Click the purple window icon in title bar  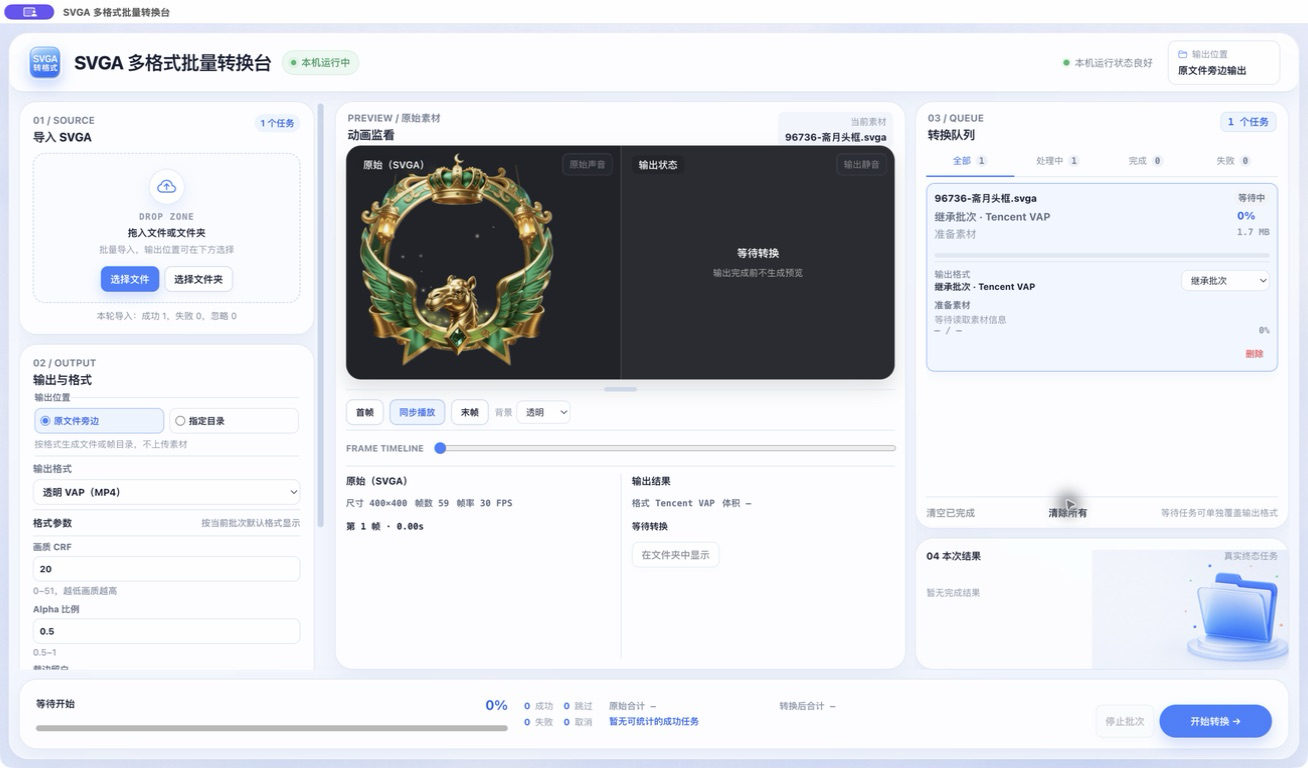pyautogui.click(x=30, y=12)
